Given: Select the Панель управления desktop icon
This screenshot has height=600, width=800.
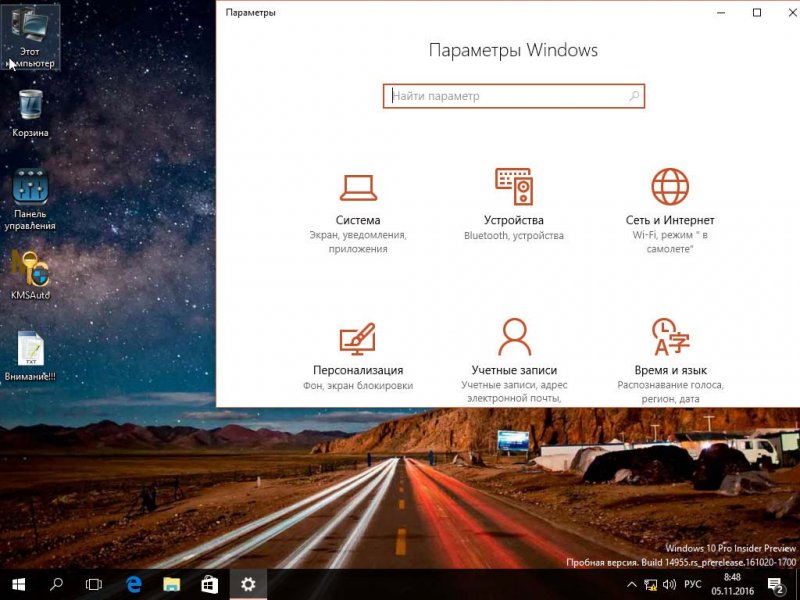Looking at the screenshot, I should (30, 199).
